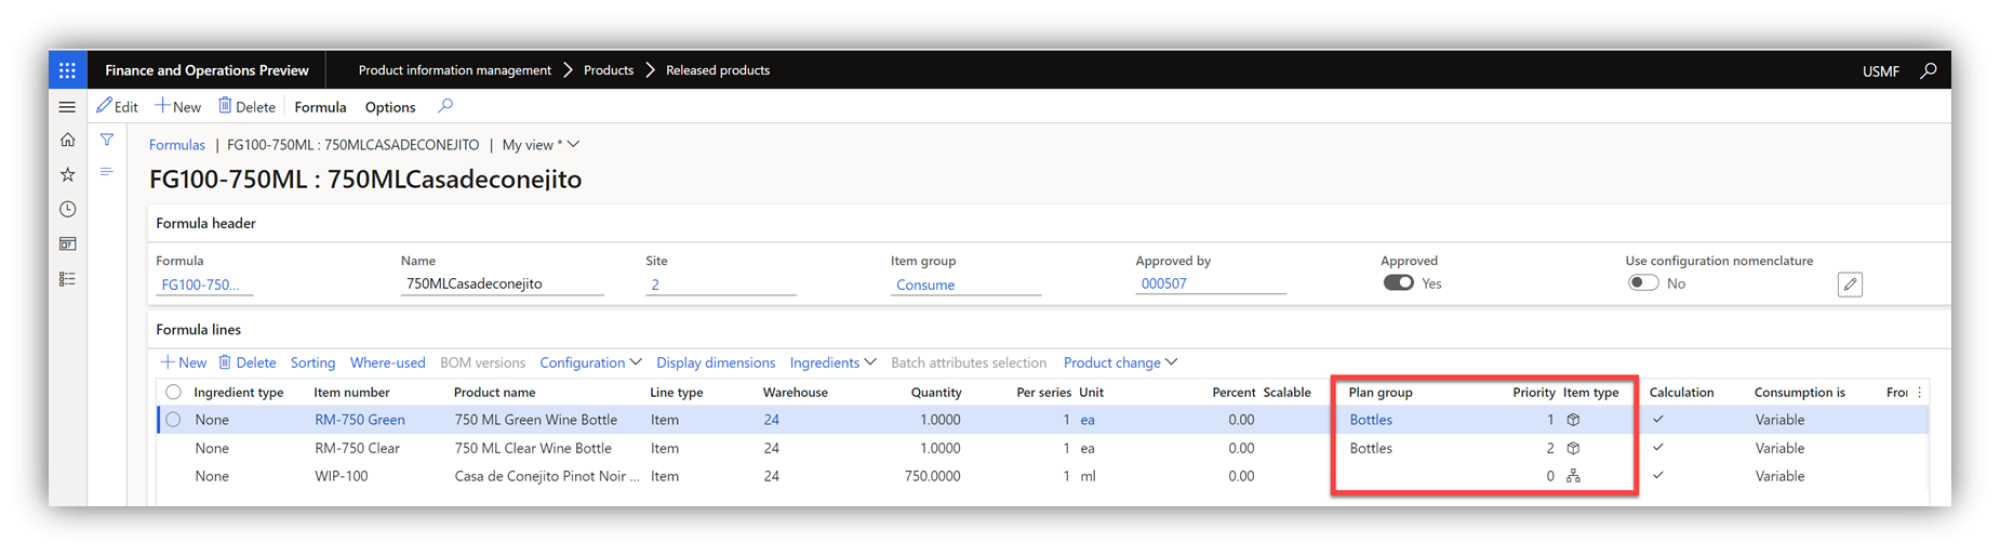Open the app launcher waffle icon
The width and height of the screenshot is (2000, 555).
pyautogui.click(x=67, y=70)
